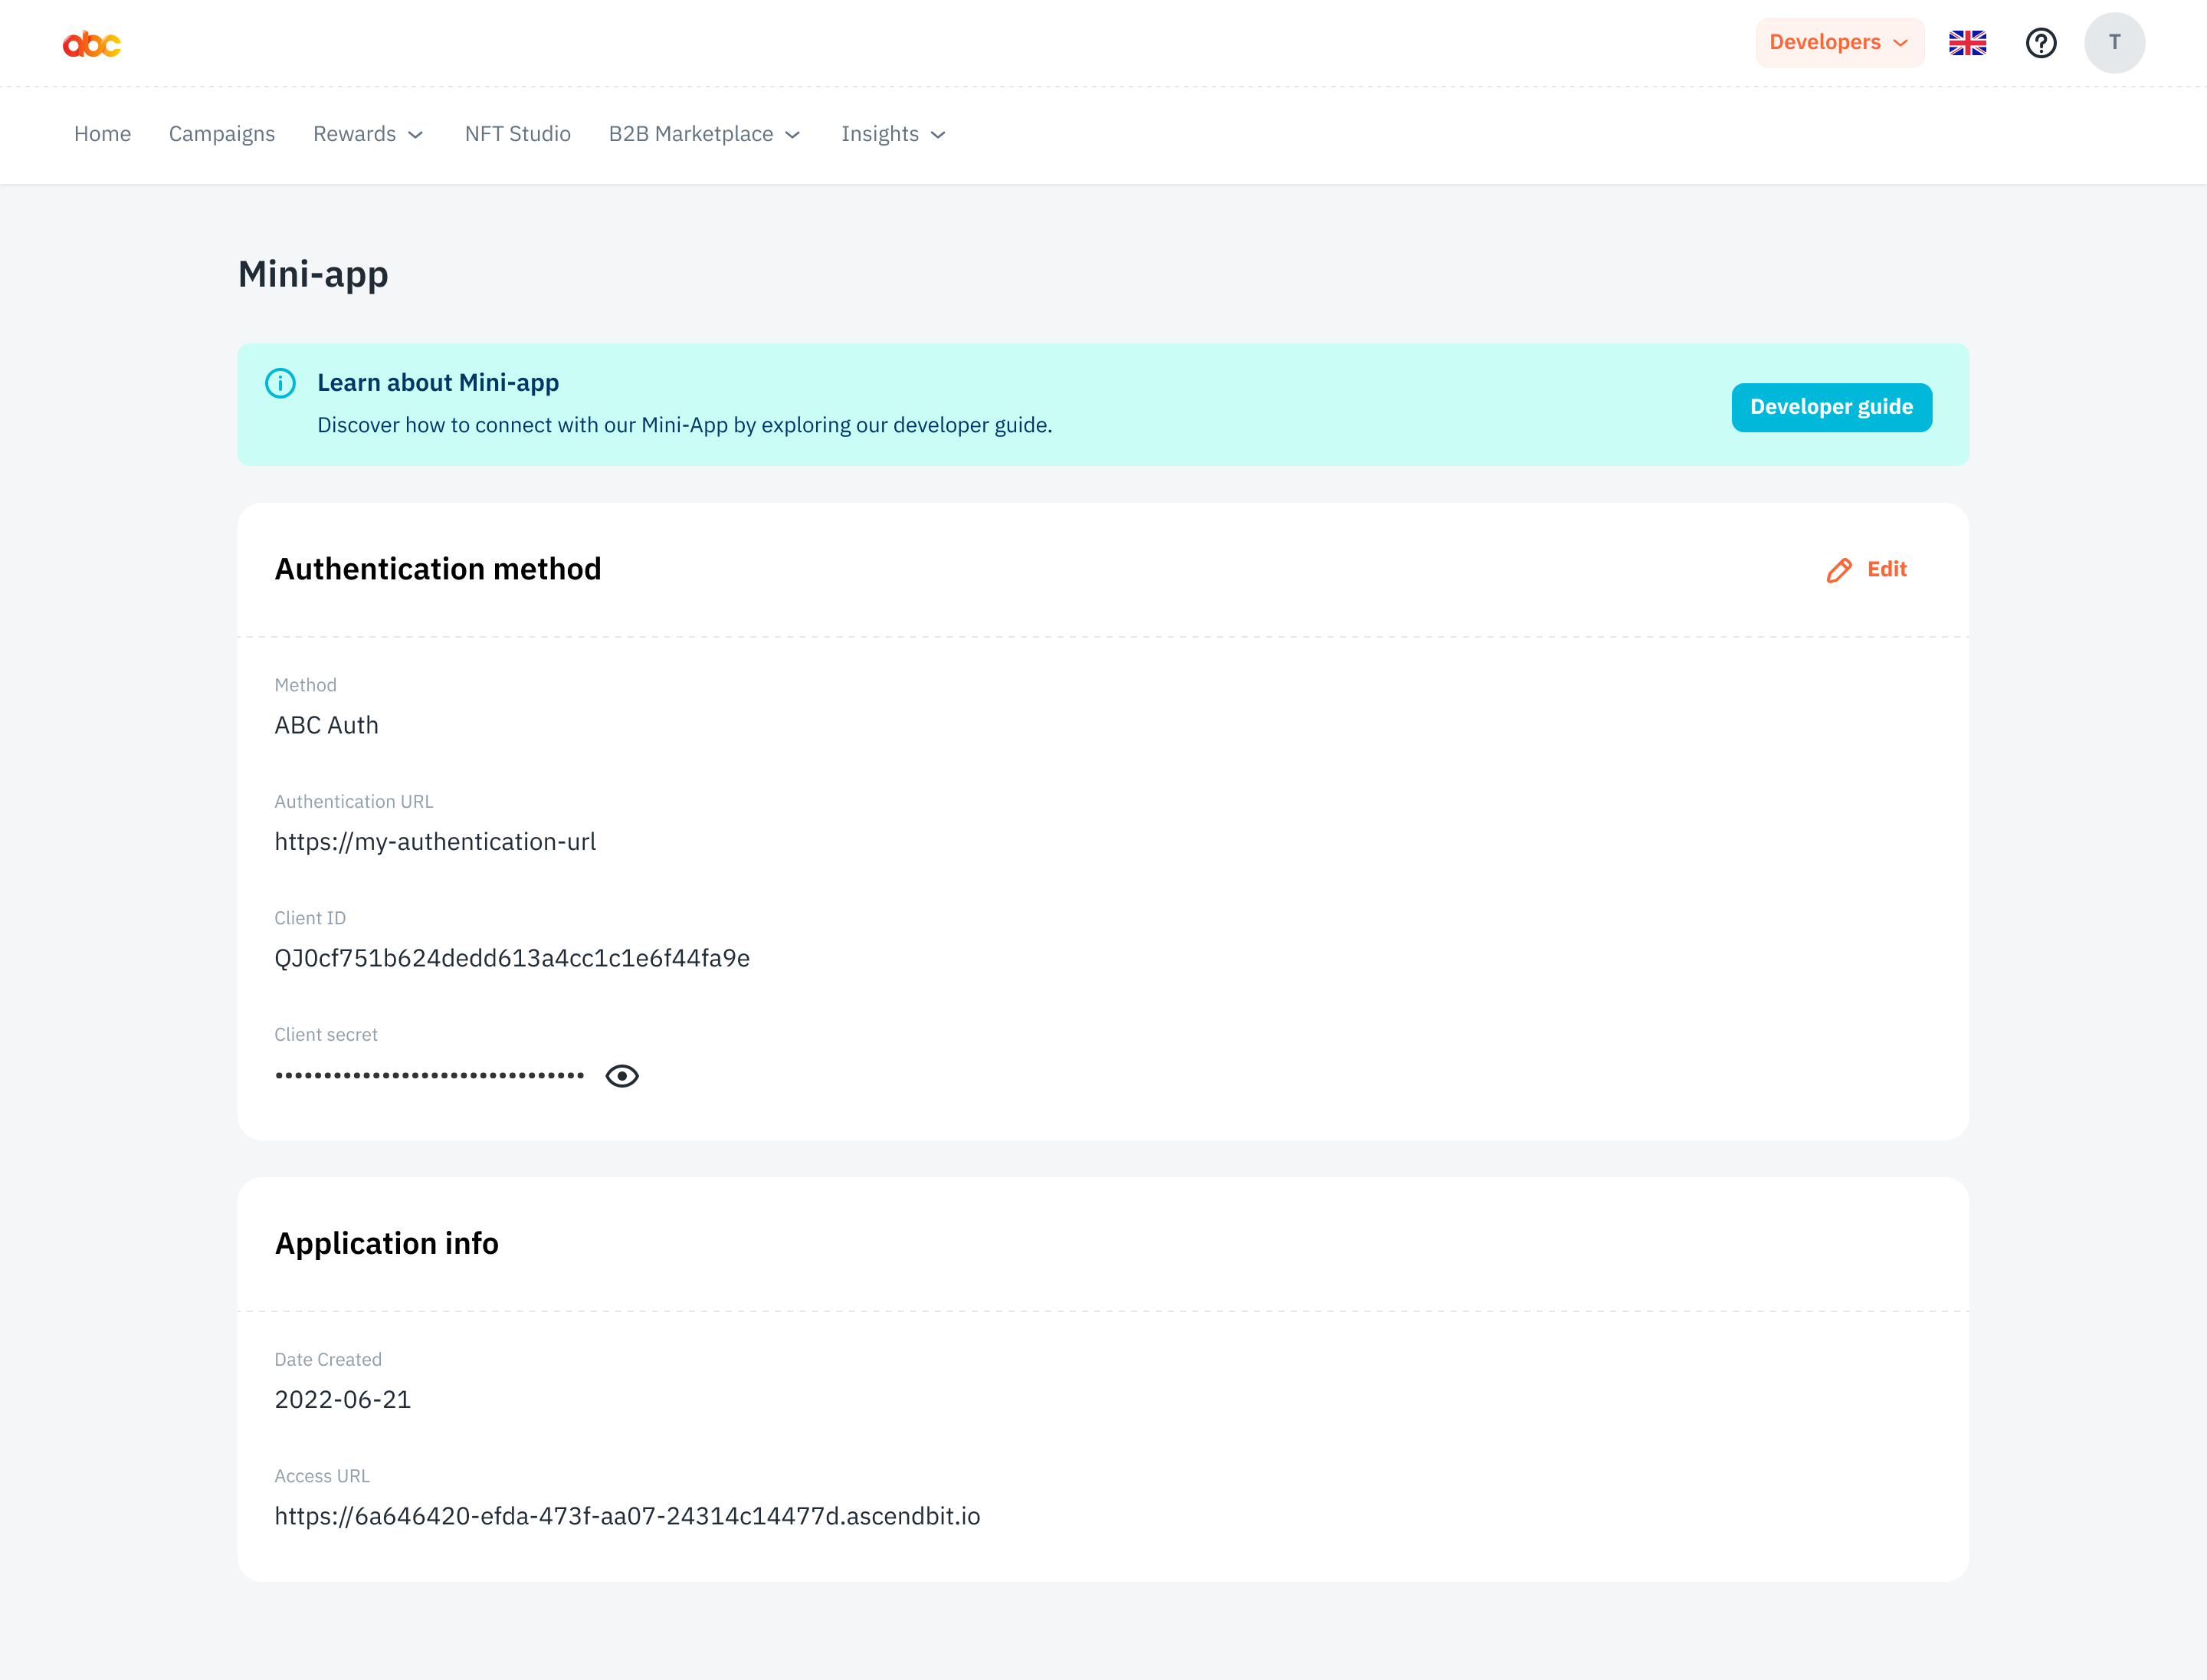Viewport: 2207px width, 1680px height.
Task: Click the user avatar labeled T
Action: pos(2115,42)
